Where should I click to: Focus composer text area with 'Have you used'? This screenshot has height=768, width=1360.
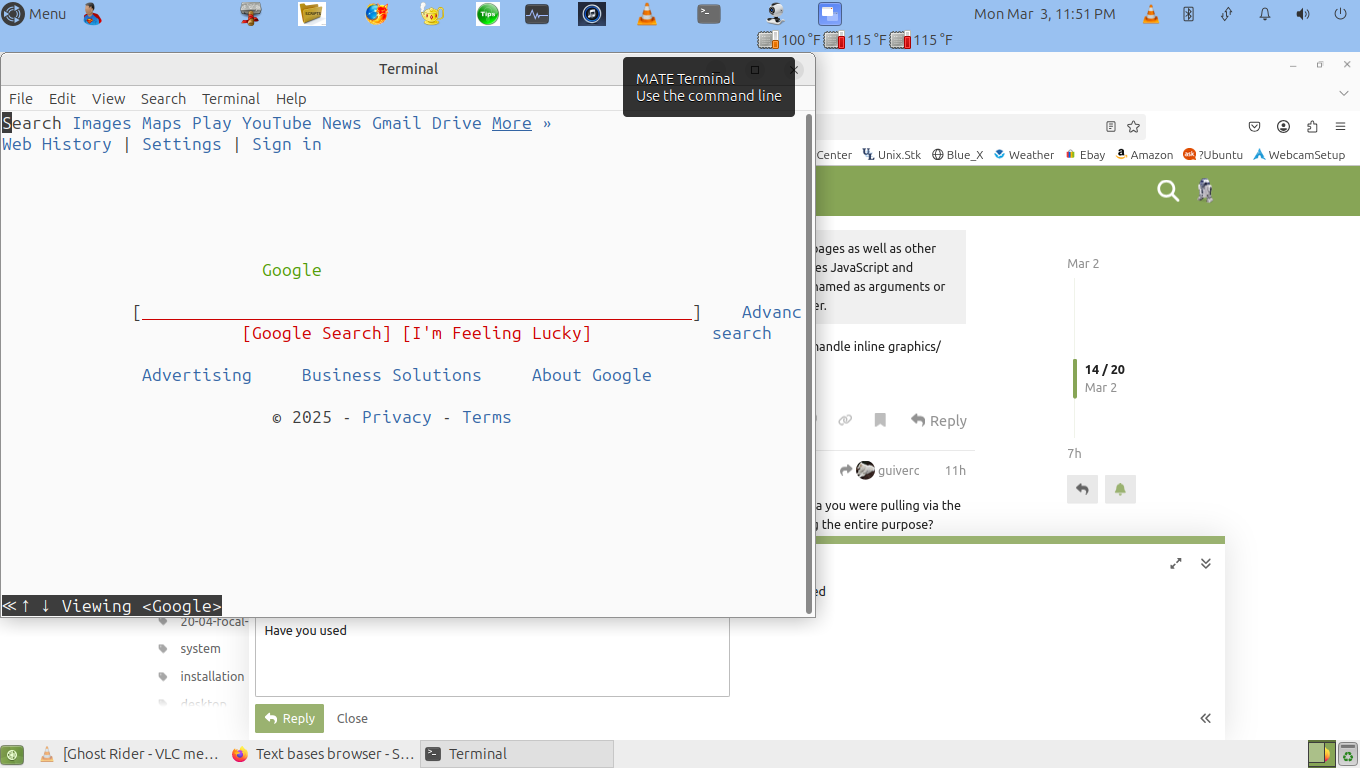point(492,656)
